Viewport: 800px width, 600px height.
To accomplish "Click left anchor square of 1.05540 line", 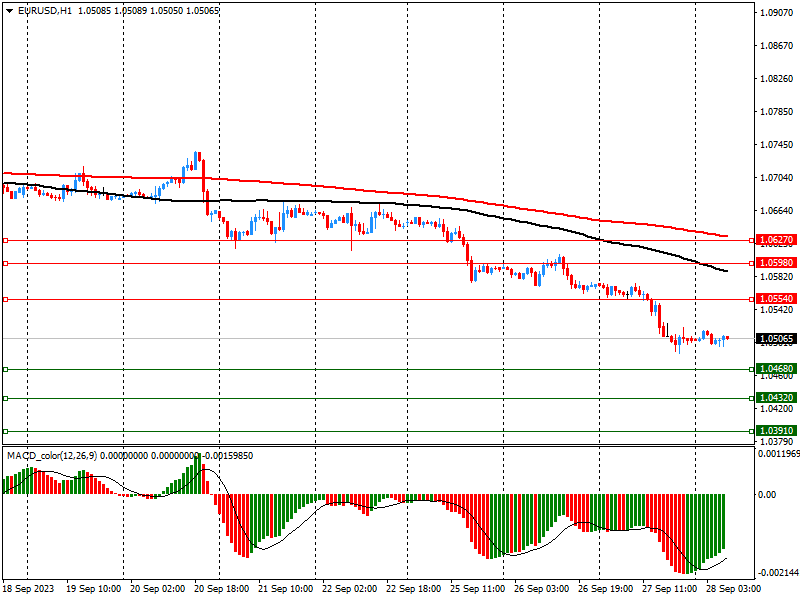I will [x=6, y=299].
